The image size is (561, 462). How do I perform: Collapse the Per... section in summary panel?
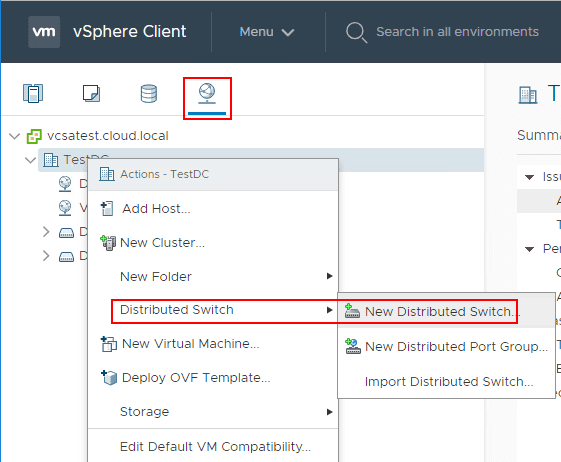point(529,249)
